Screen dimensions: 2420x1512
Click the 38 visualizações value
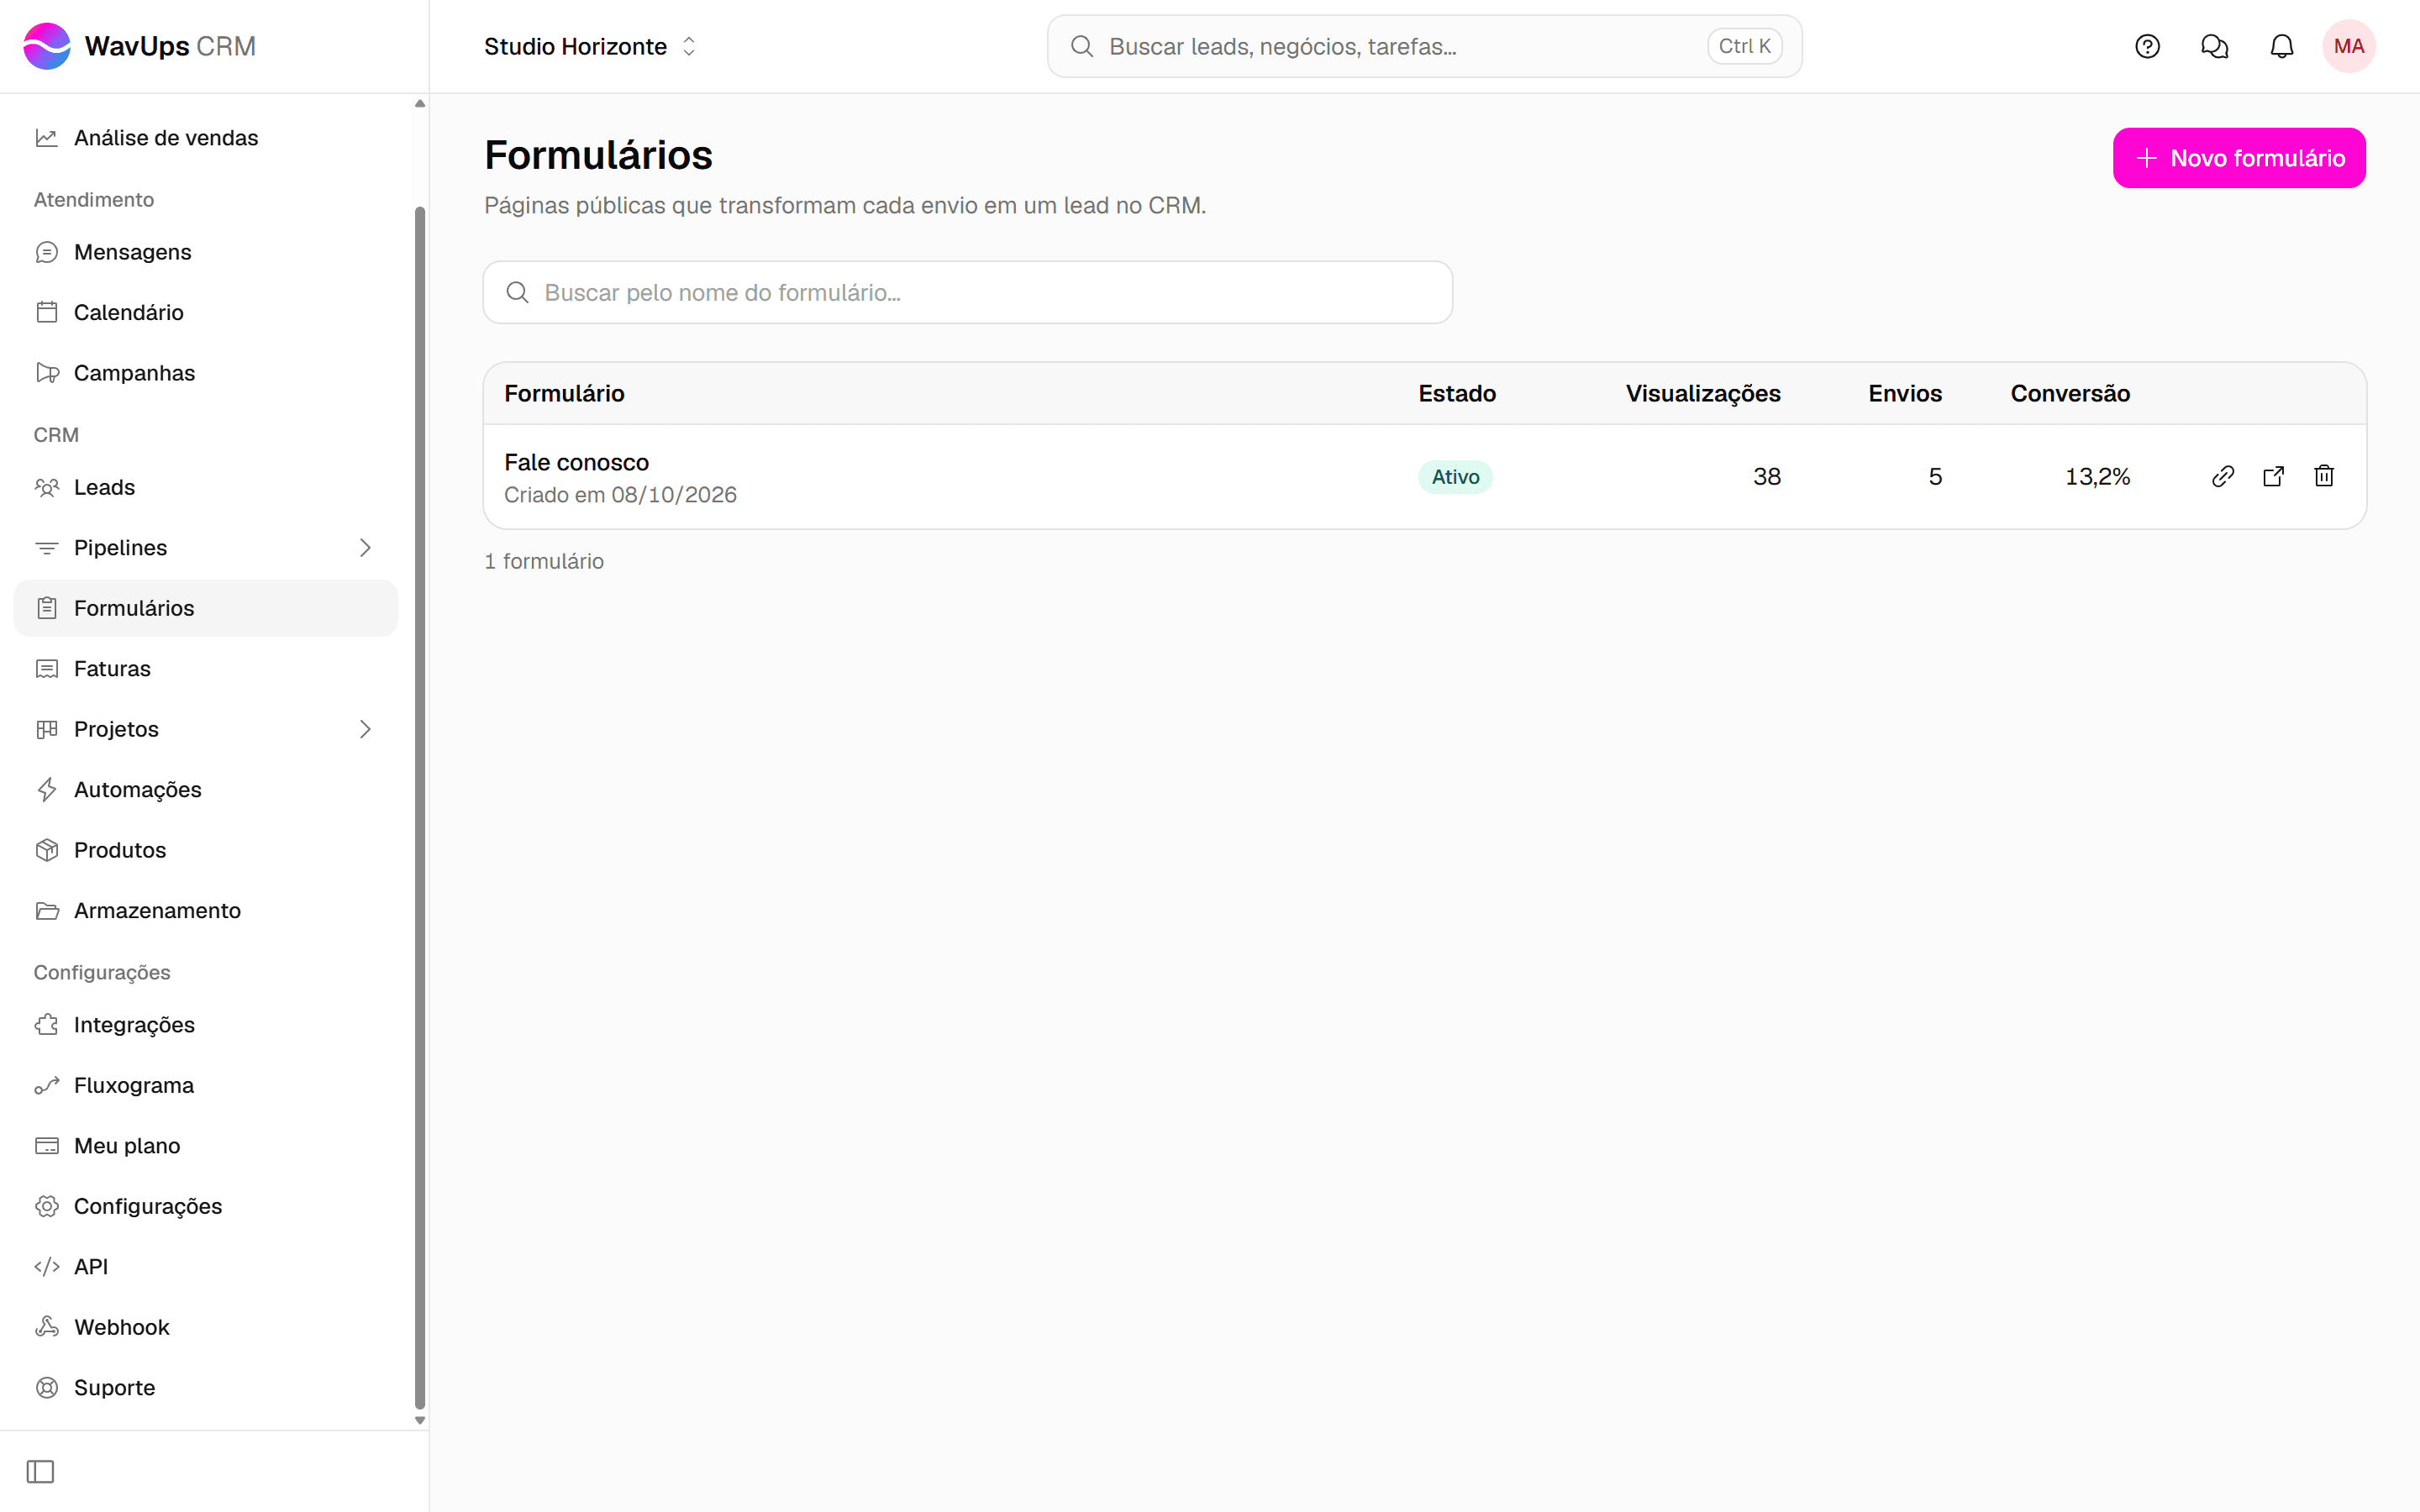coord(1766,477)
